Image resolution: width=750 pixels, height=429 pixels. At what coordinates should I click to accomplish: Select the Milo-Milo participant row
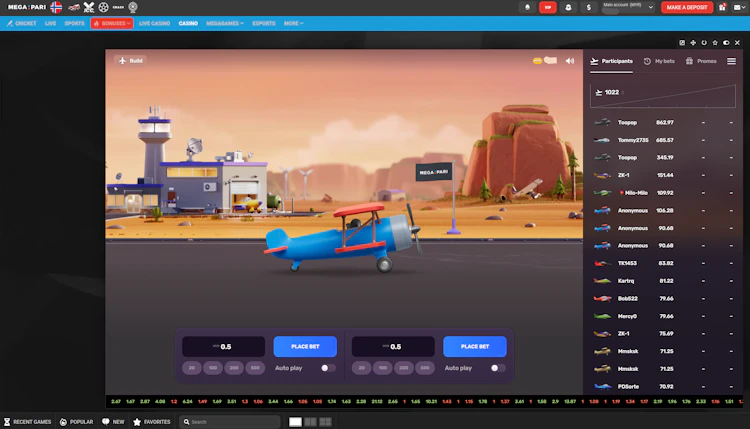tap(663, 193)
